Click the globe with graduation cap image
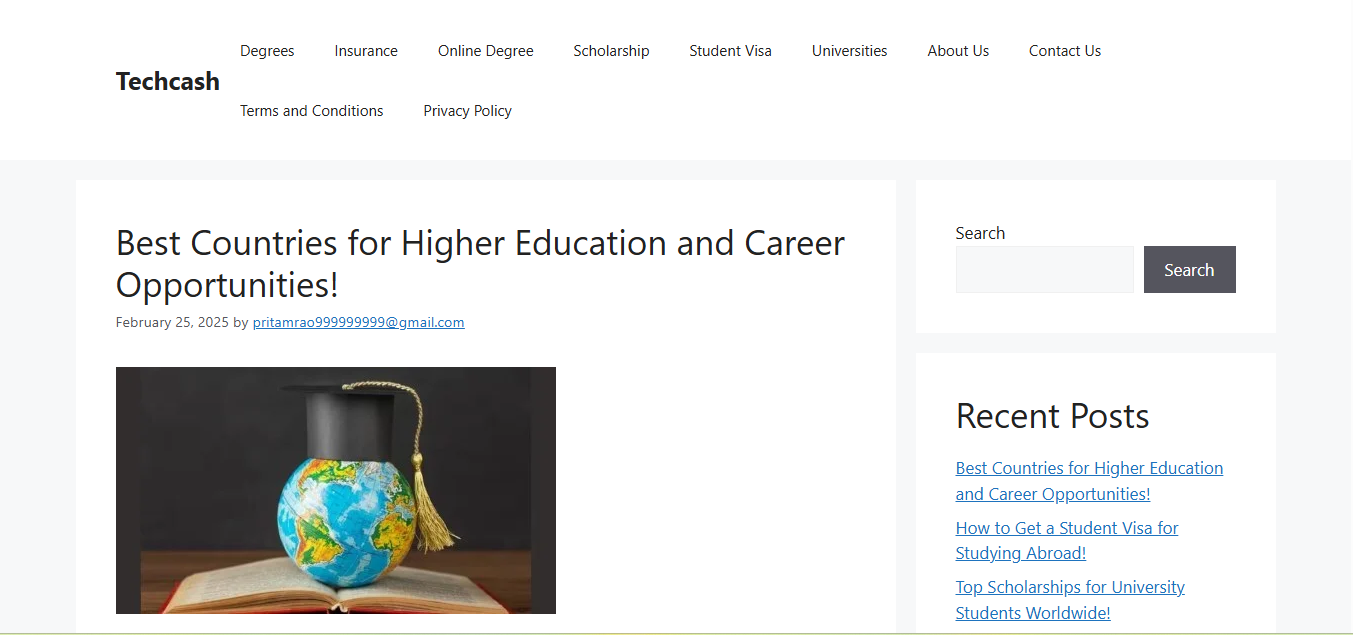The image size is (1353, 635). [x=336, y=490]
